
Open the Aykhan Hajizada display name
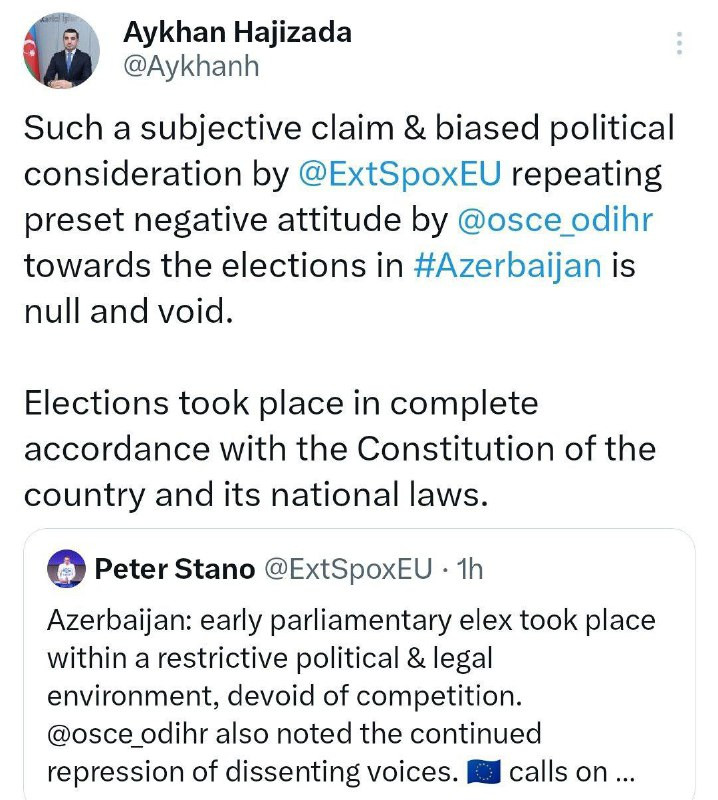tap(236, 33)
